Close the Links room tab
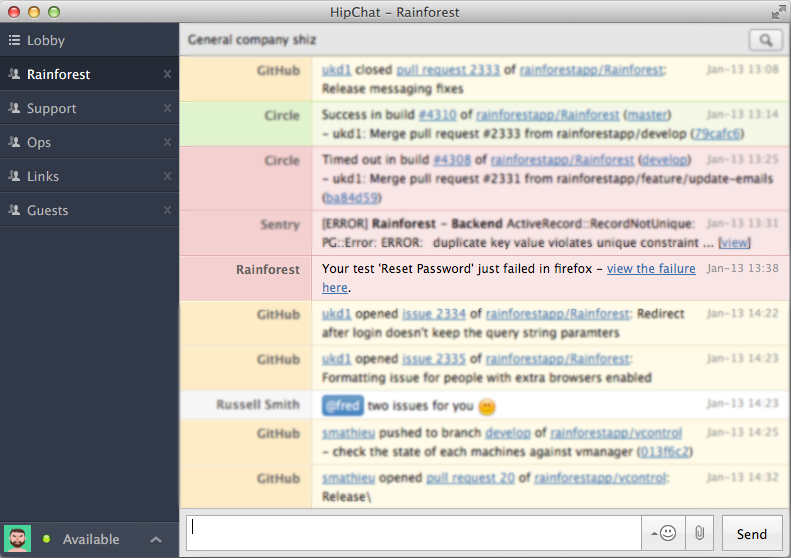Image resolution: width=791 pixels, height=558 pixels. click(167, 176)
